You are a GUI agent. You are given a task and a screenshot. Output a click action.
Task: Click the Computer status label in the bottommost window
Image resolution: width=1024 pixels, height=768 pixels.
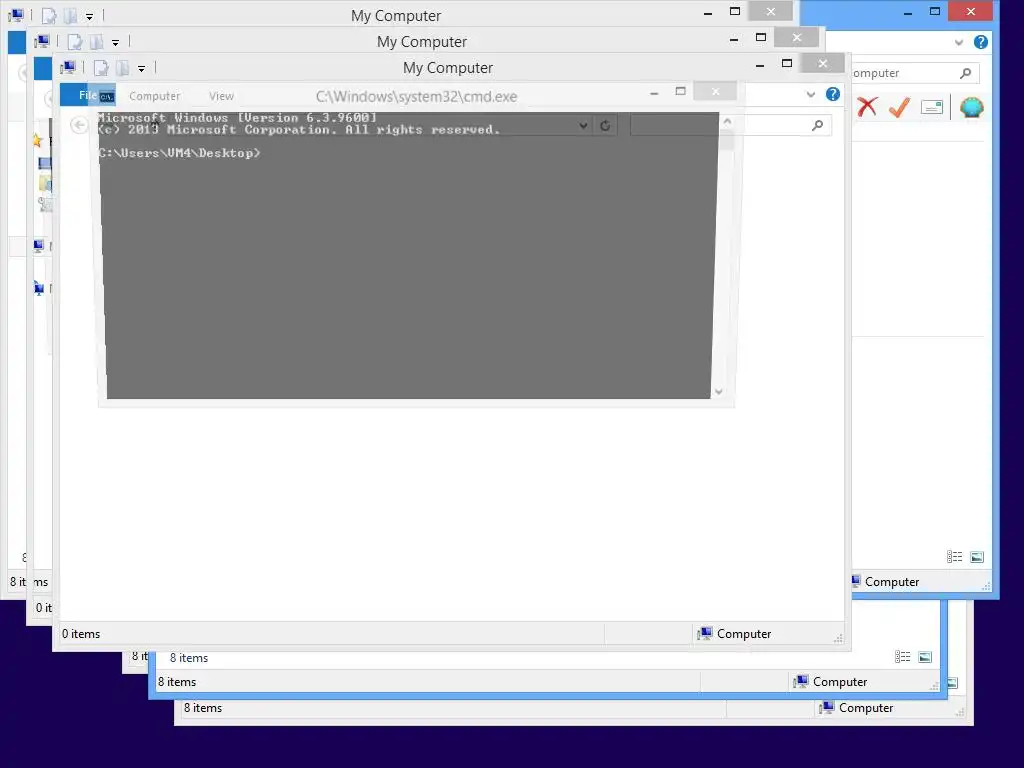[865, 708]
